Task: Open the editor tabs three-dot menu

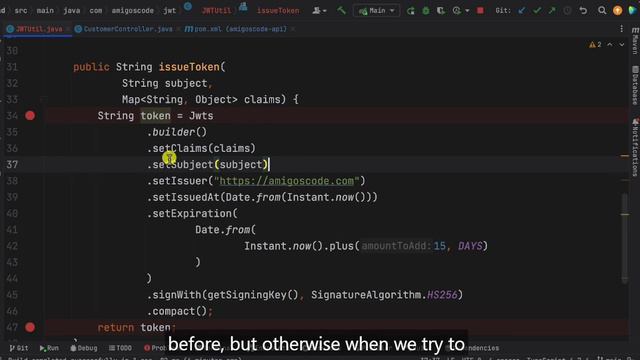Action: click(x=621, y=29)
